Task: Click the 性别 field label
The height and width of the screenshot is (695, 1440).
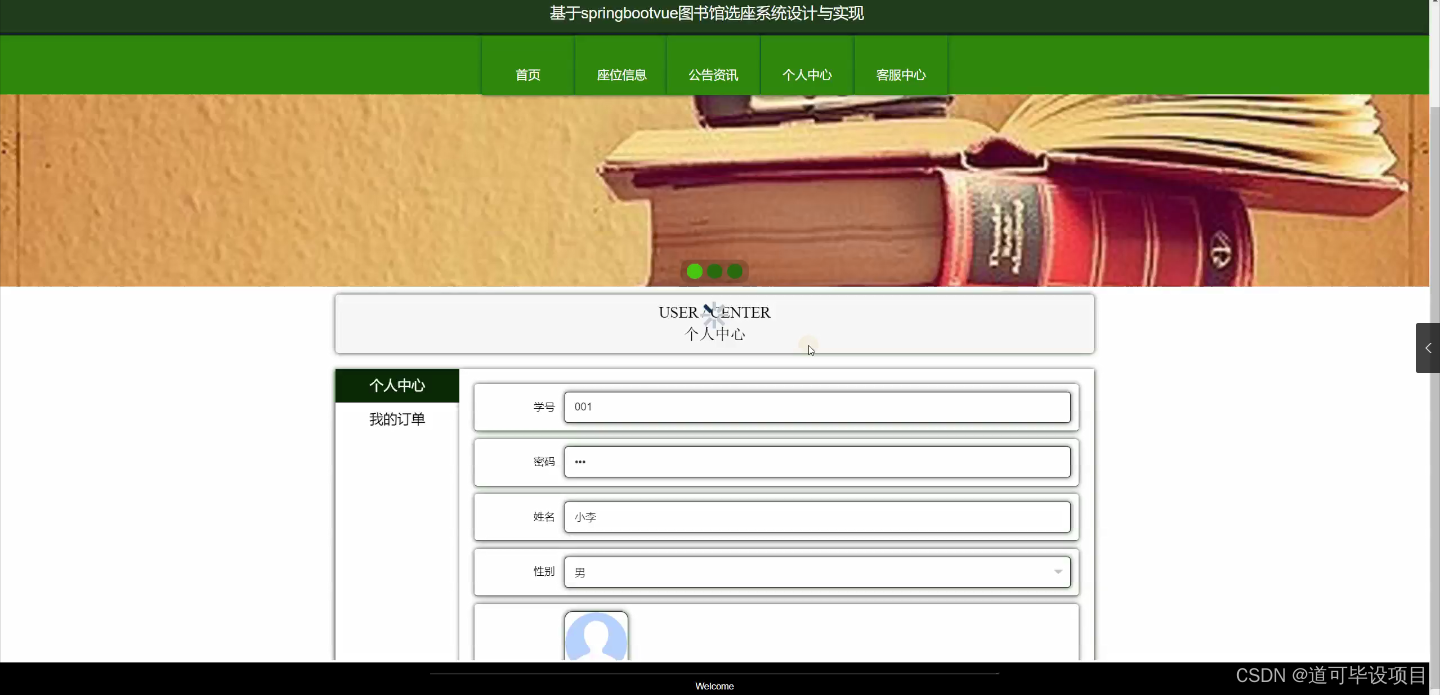Action: [x=544, y=571]
